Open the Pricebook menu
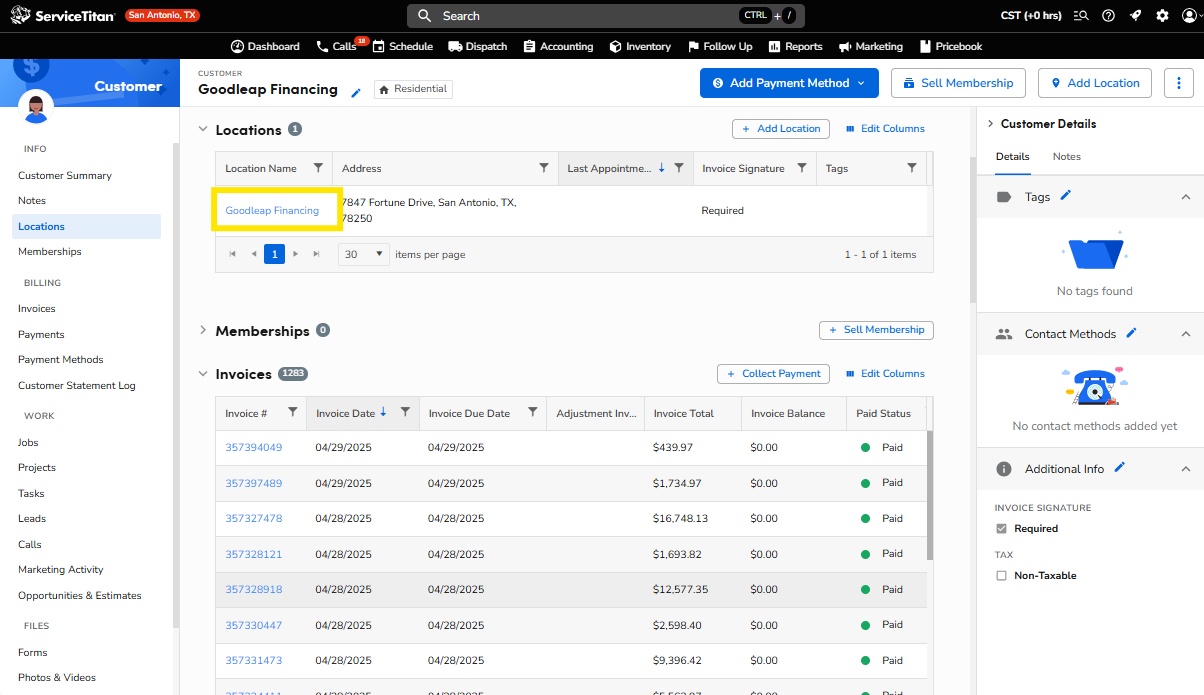The height and width of the screenshot is (695, 1204). (x=951, y=46)
